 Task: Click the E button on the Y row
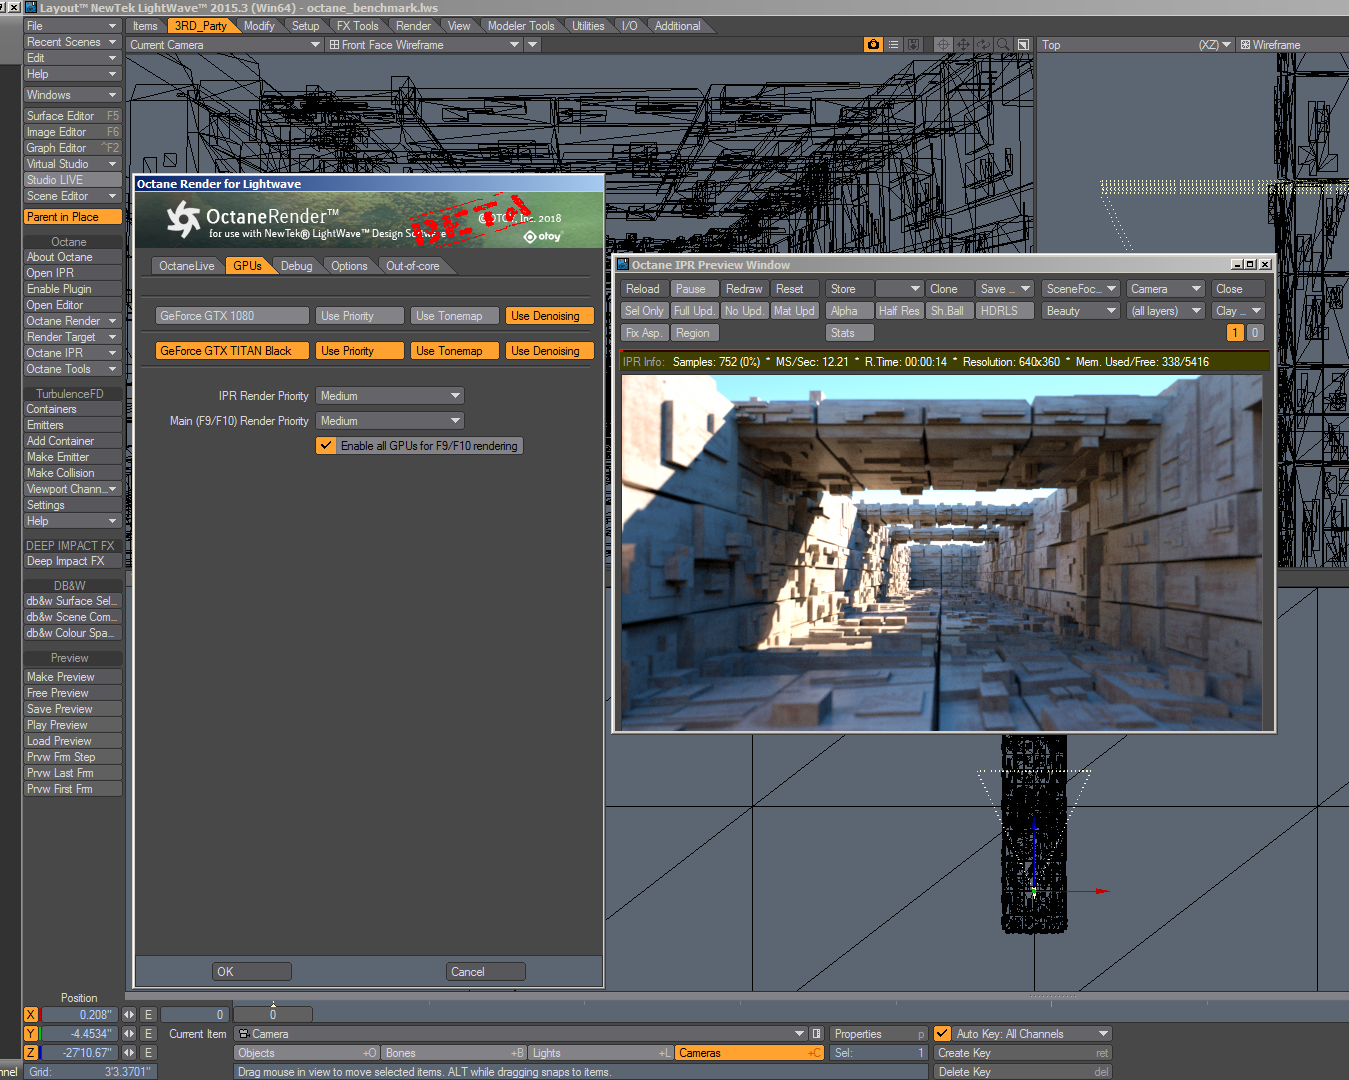[148, 1033]
